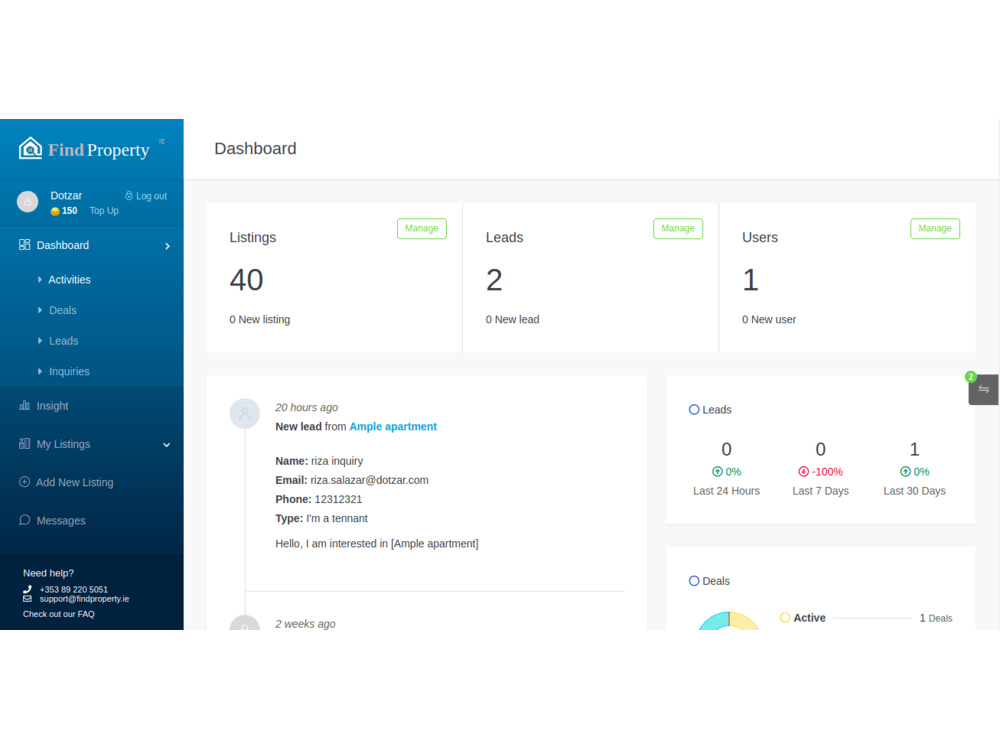Click the up arrow icon for Last 30 Days
This screenshot has height=750, width=1000.
[905, 472]
